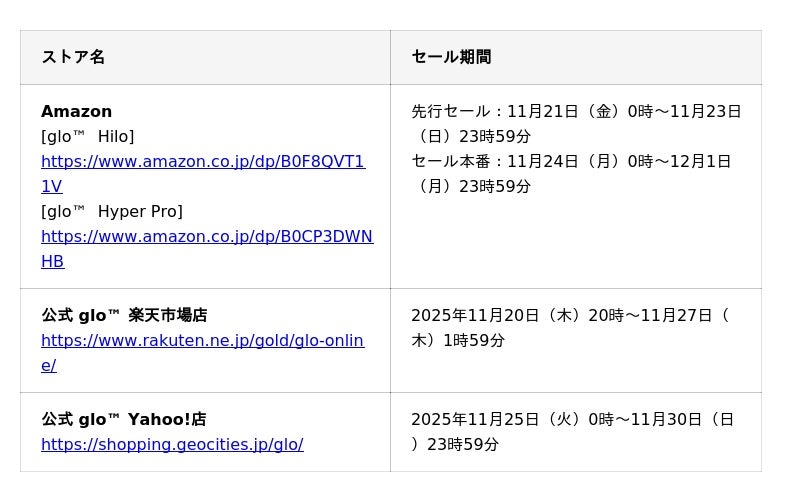Click the [glo™ Hilo] product label

(x=87, y=137)
